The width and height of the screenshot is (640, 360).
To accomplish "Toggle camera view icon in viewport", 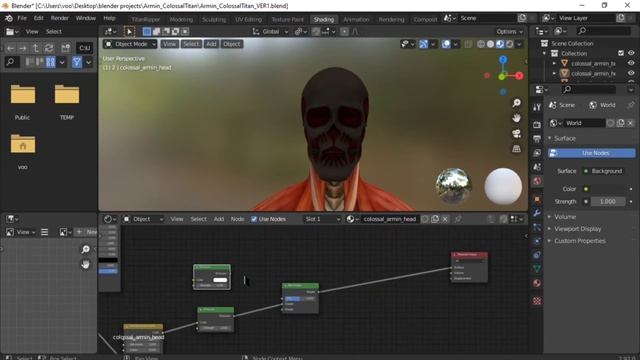I will (517, 133).
